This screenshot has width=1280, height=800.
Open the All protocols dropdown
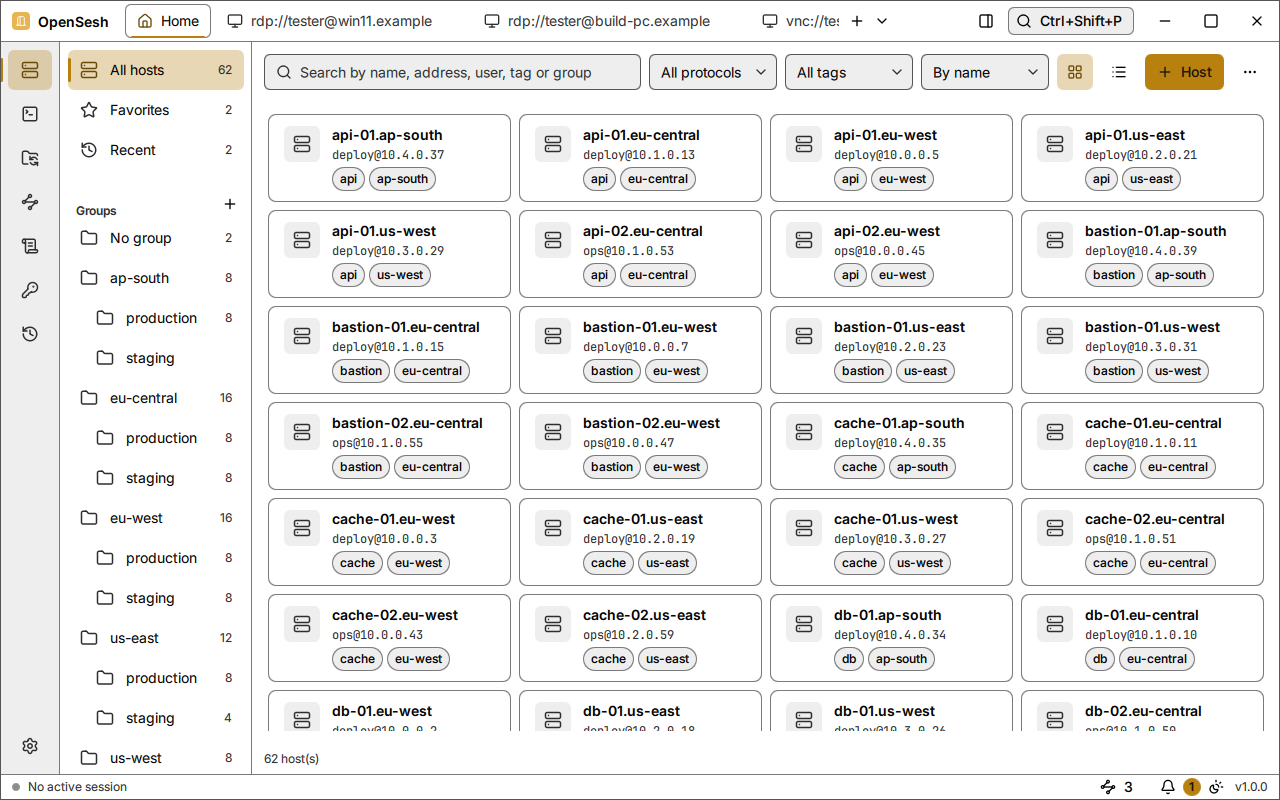pyautogui.click(x=713, y=72)
